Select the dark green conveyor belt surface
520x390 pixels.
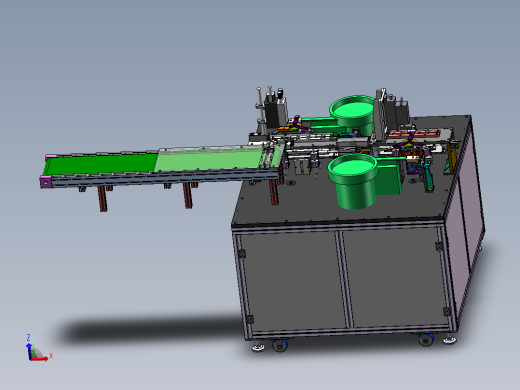(x=100, y=165)
